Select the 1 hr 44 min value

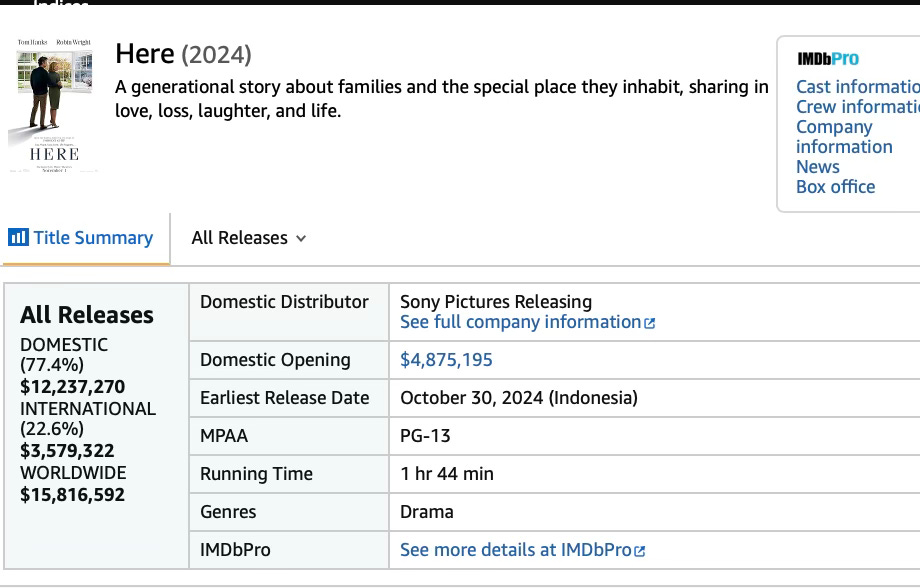[447, 474]
